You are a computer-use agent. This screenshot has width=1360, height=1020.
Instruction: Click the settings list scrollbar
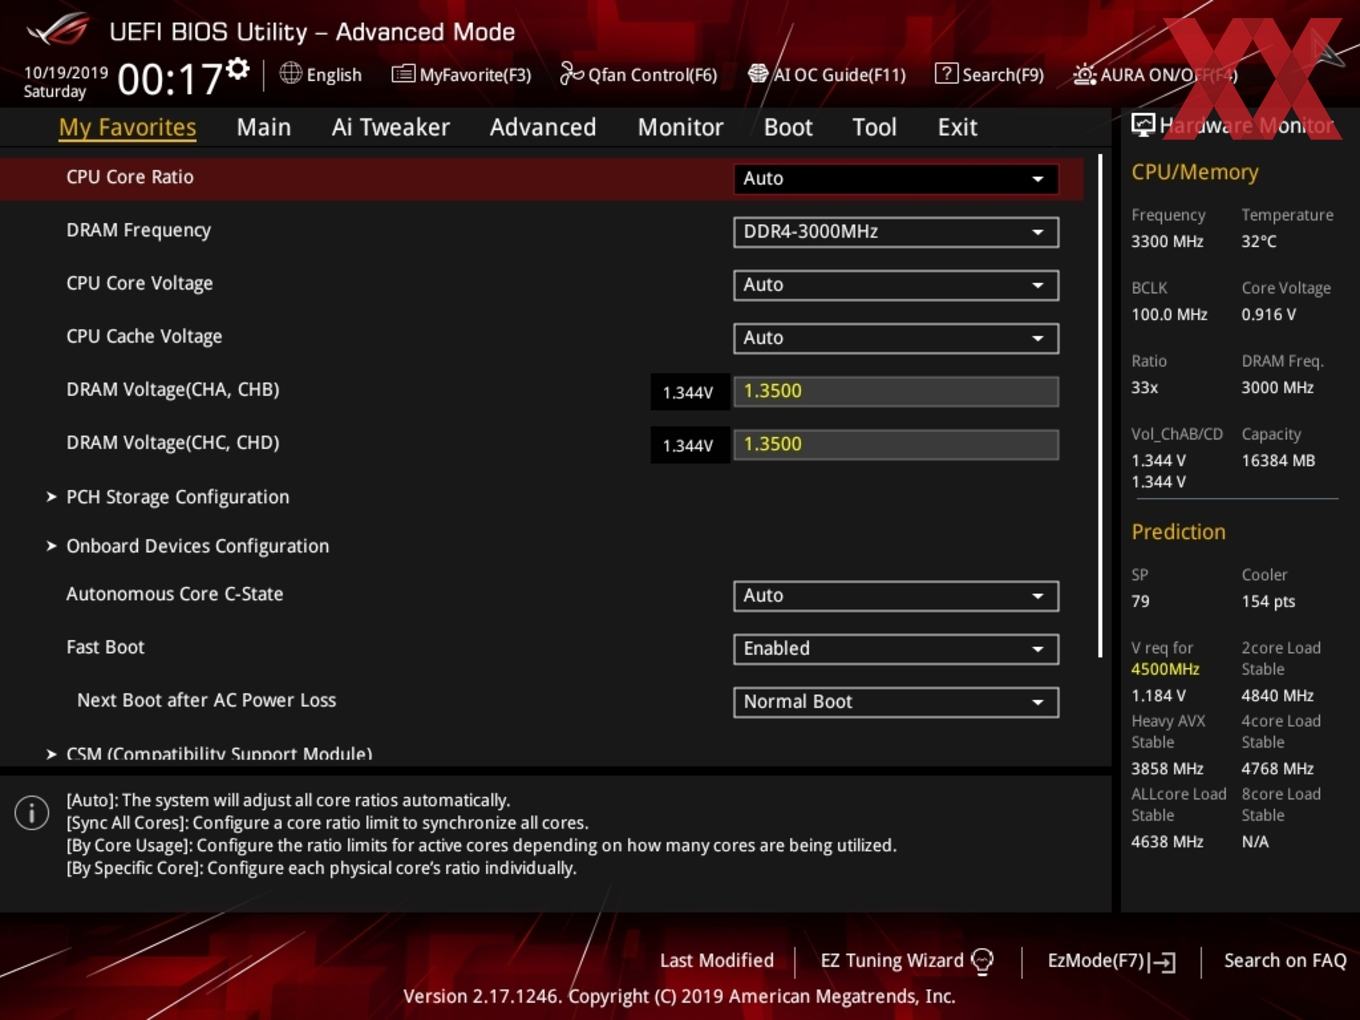pos(1101,405)
